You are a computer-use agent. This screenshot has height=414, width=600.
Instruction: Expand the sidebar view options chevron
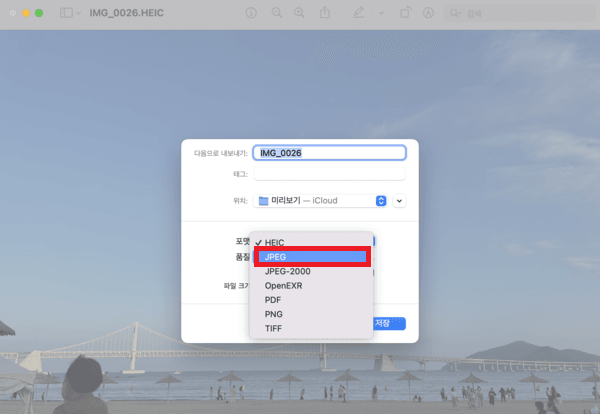pos(78,13)
